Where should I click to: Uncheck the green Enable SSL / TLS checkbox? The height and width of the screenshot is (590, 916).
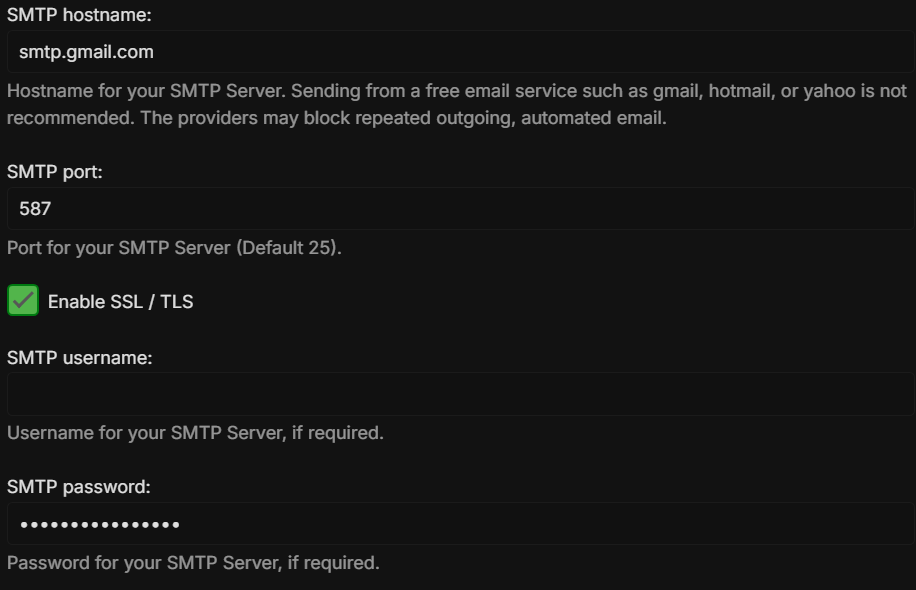pyautogui.click(x=23, y=301)
